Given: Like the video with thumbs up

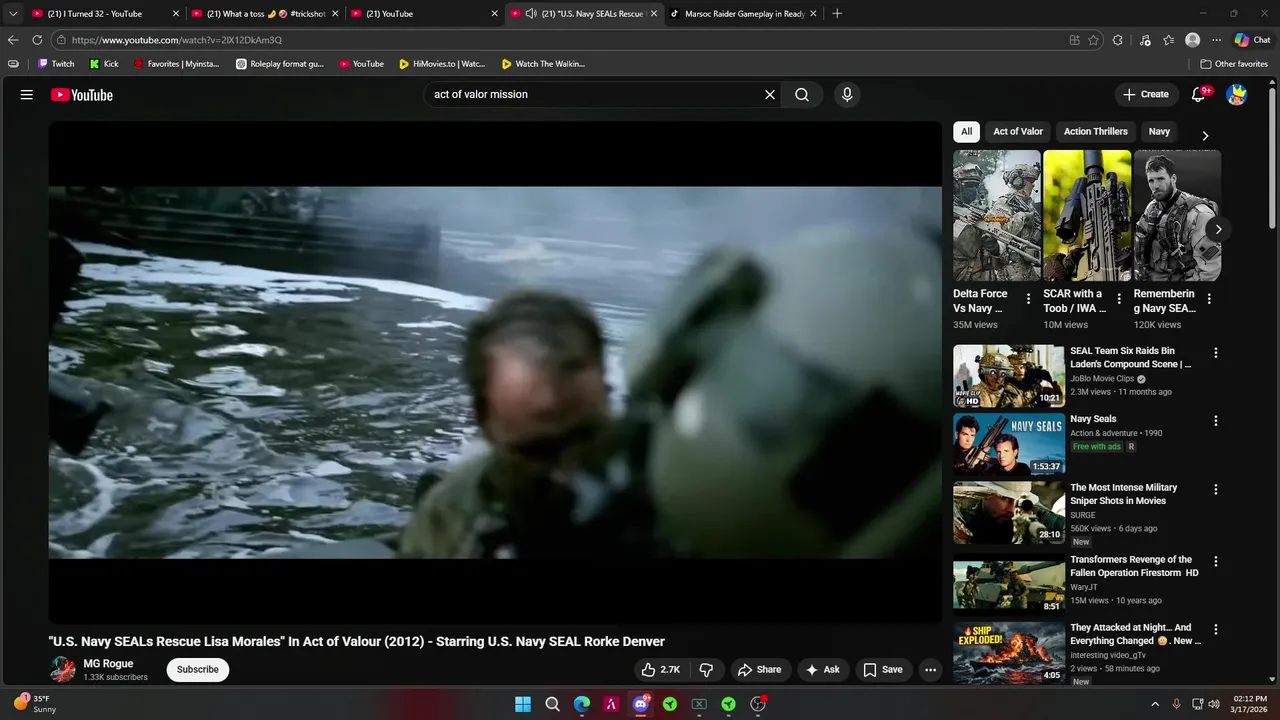Looking at the screenshot, I should pyautogui.click(x=661, y=670).
